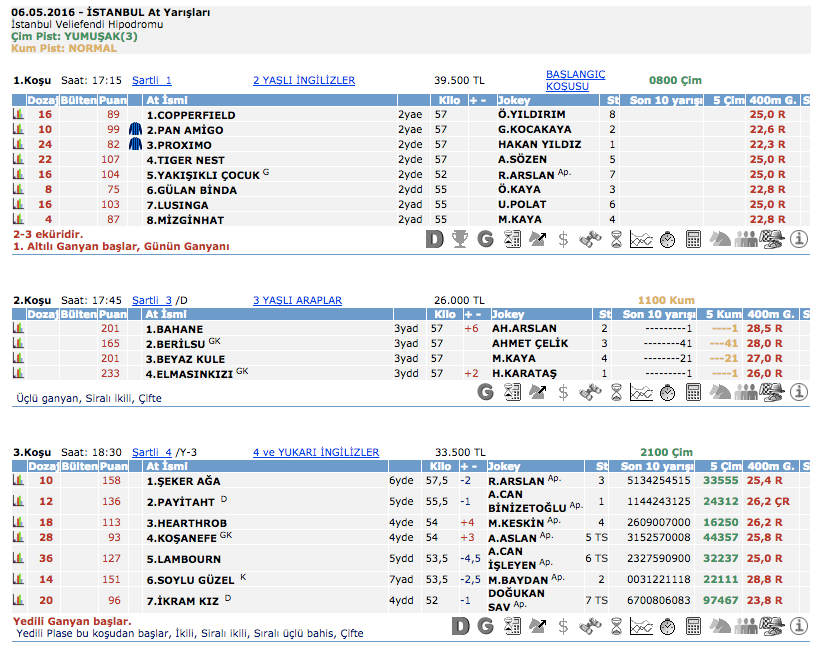This screenshot has height=653, width=833.
Task: Click the info icon under race 2
Action: tap(798, 392)
